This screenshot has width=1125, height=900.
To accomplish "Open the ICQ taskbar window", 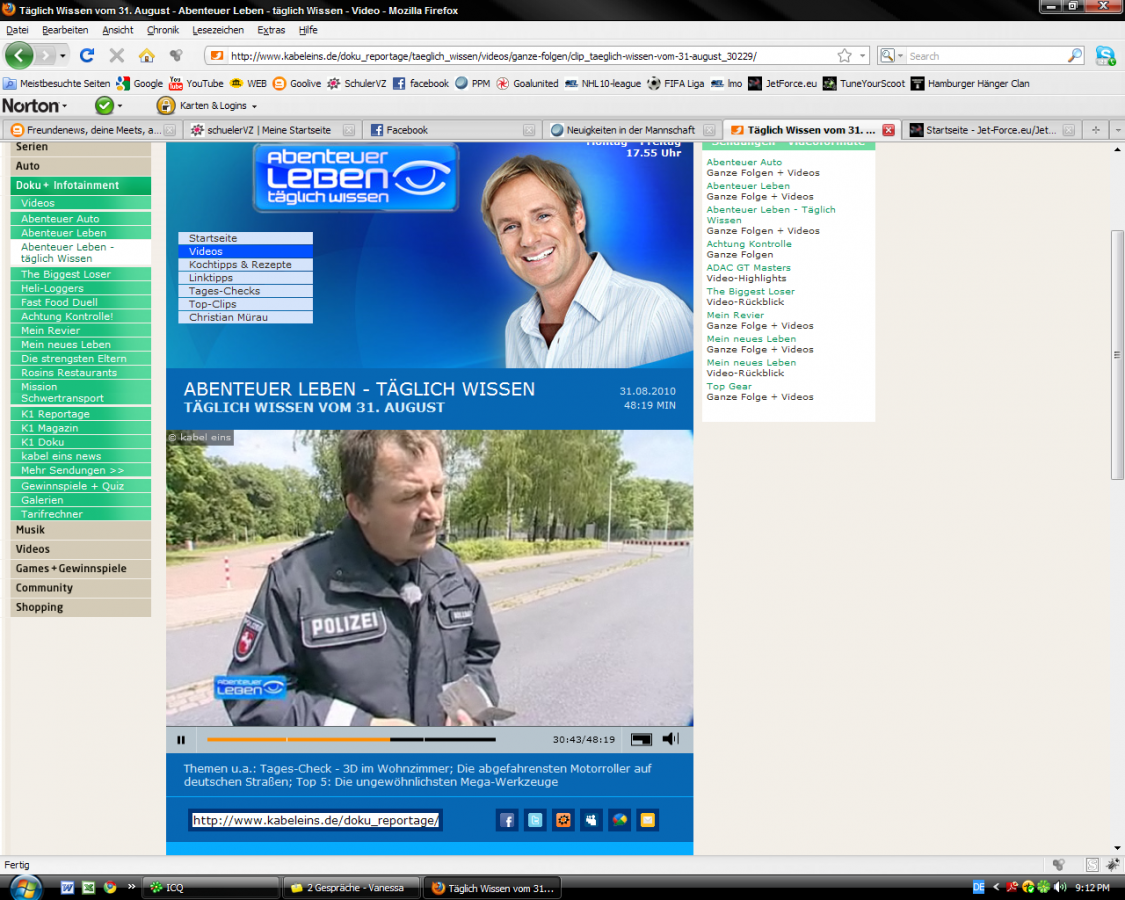I will [x=211, y=888].
